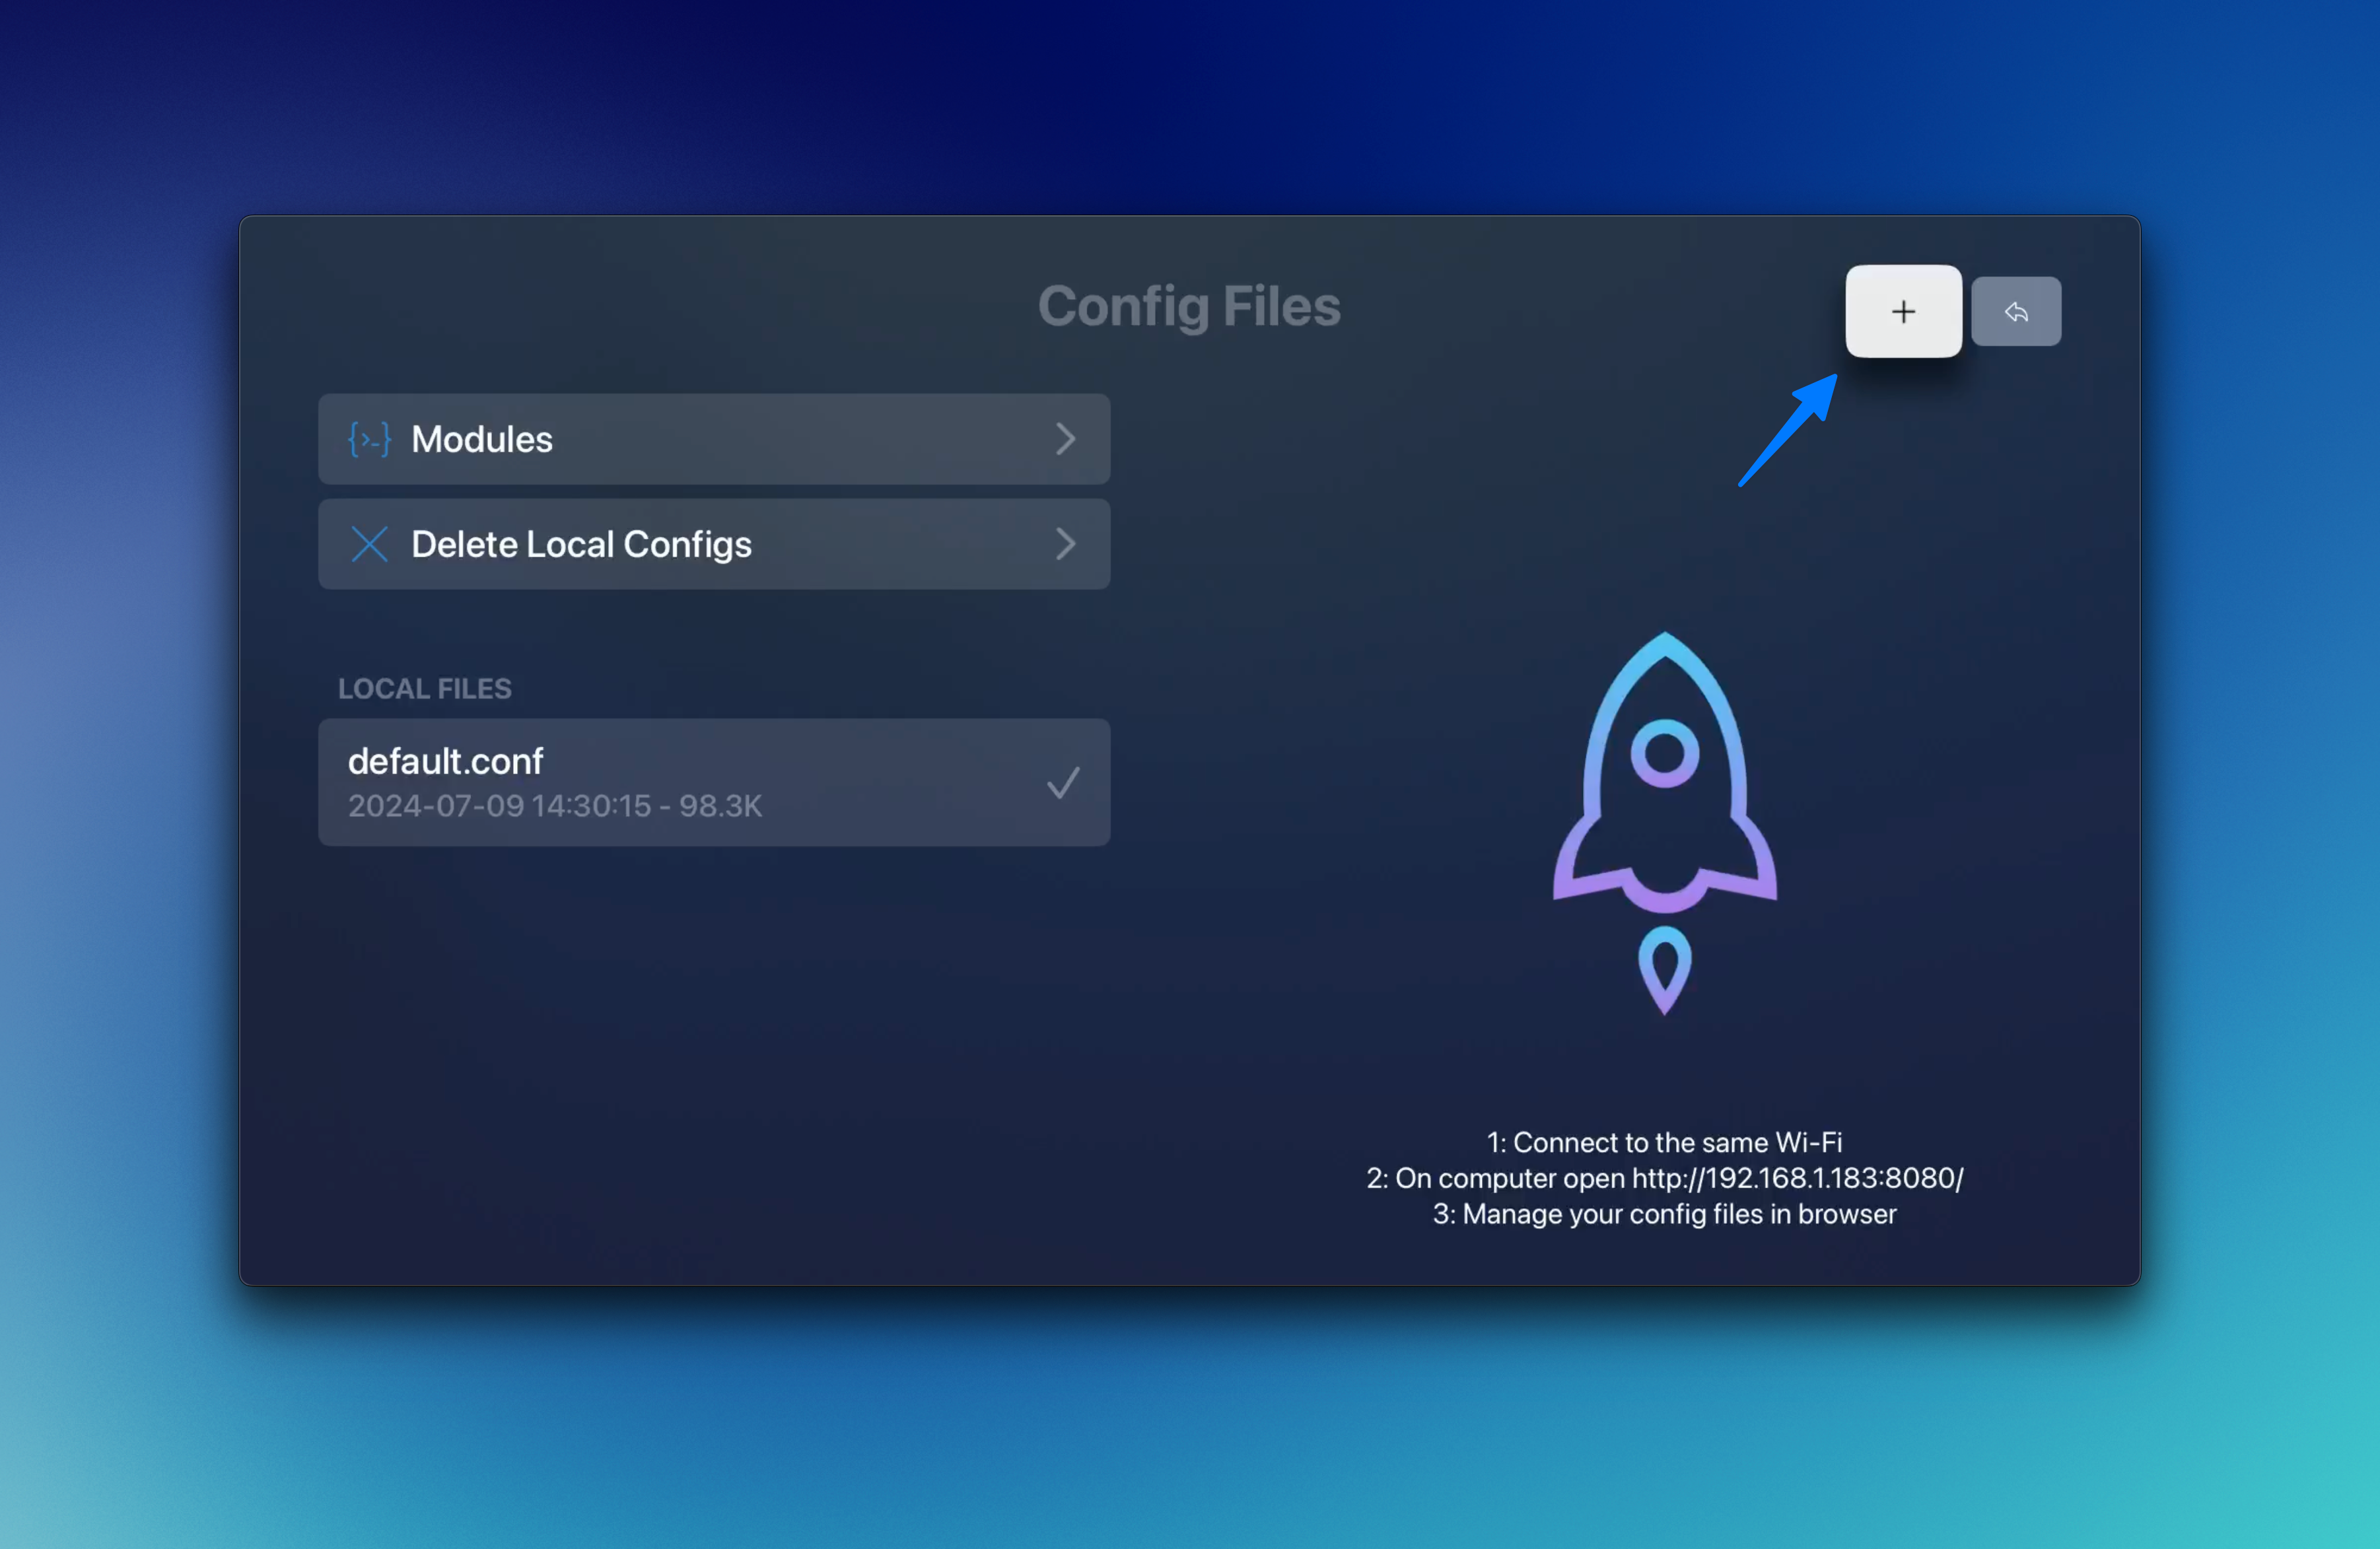Click 'Manage your config files in browser' text
This screenshot has width=2380, height=1549.
[x=1664, y=1214]
